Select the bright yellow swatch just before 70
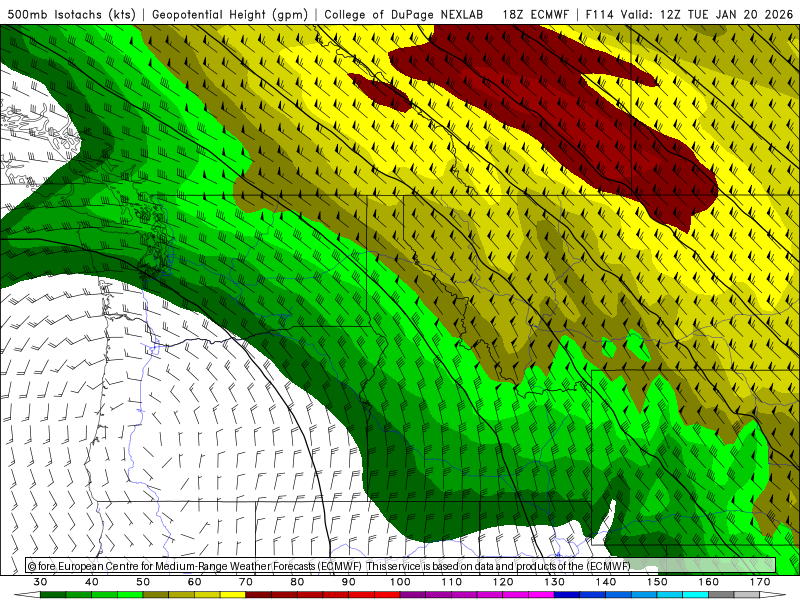Viewport: 800px width, 600px height. (233, 595)
